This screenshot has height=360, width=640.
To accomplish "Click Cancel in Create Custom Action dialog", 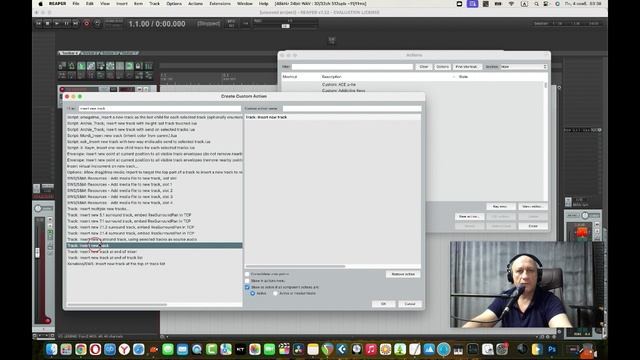I will pyautogui.click(x=410, y=304).
